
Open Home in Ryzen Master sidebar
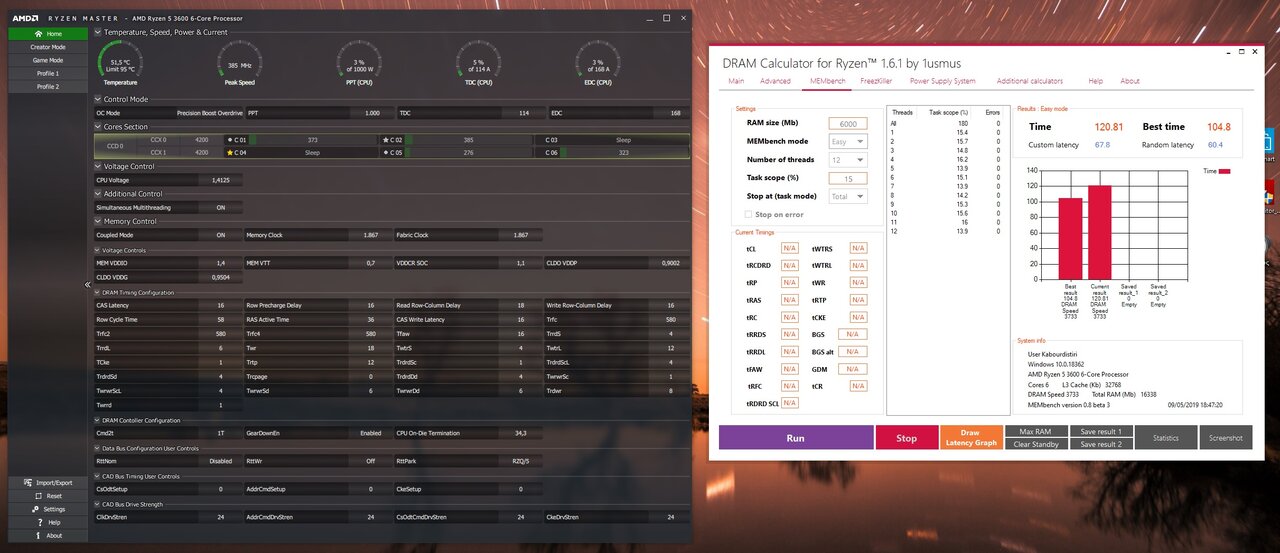47,34
